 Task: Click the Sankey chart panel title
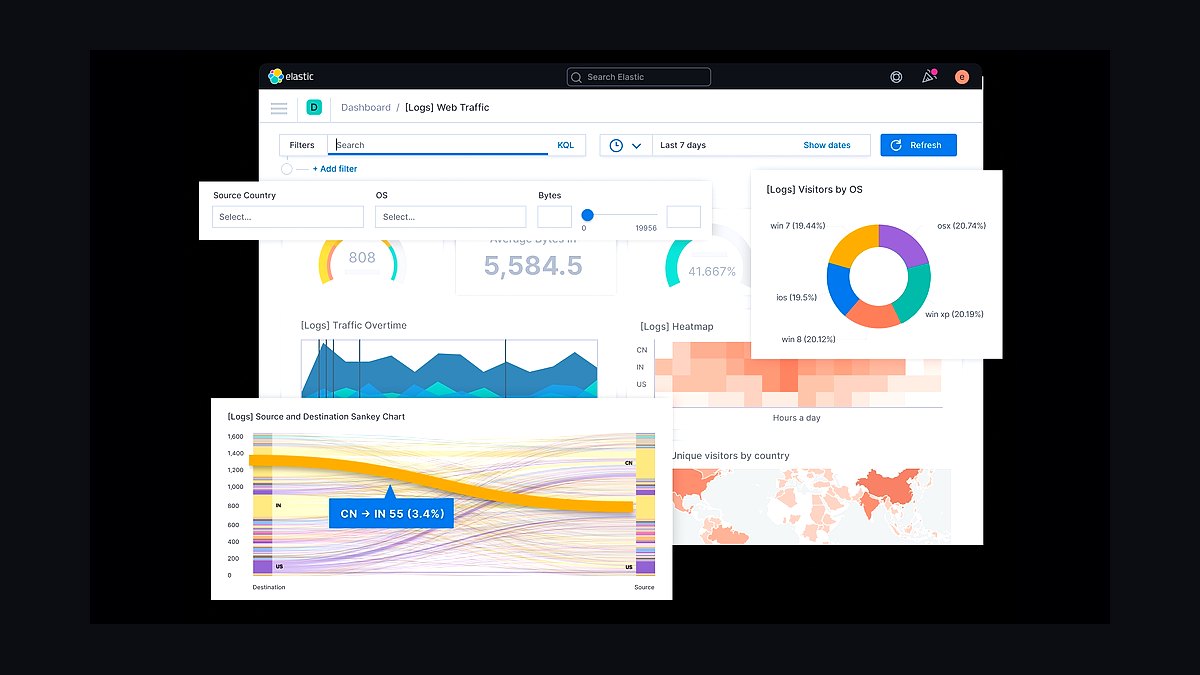pos(316,416)
